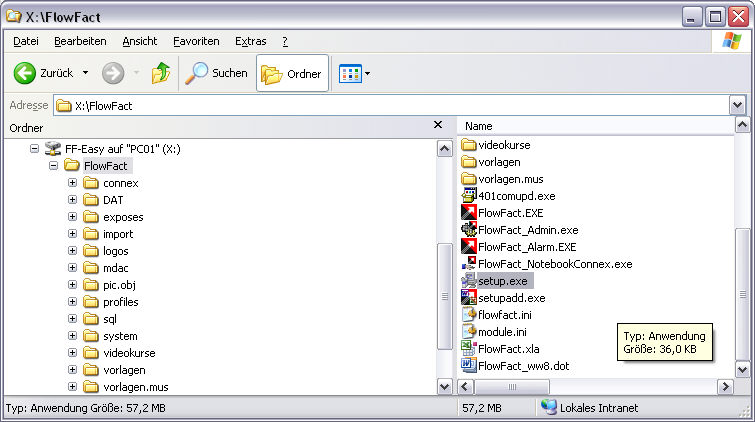755x422 pixels.
Task: Select vorlagen.mus folder in tree pane
Action: click(x=136, y=387)
